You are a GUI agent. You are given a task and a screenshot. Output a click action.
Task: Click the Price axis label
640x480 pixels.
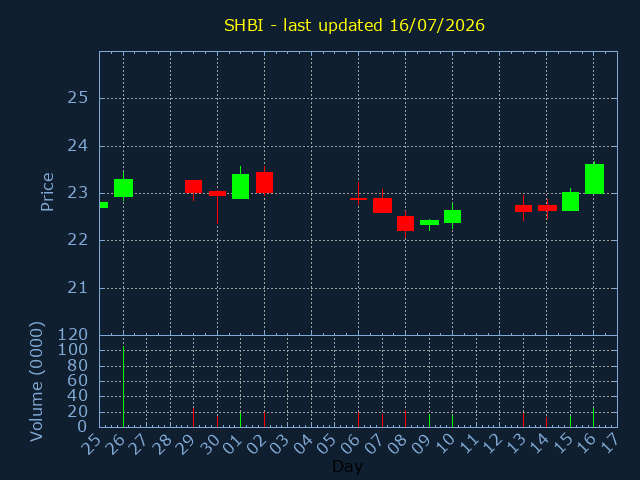(47, 192)
